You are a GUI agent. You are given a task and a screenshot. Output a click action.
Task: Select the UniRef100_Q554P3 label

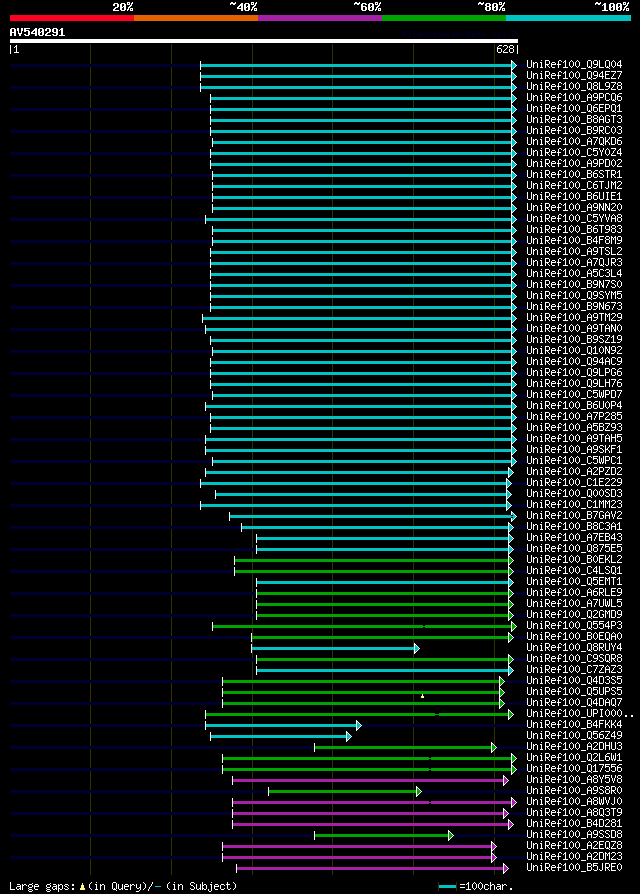click(574, 625)
